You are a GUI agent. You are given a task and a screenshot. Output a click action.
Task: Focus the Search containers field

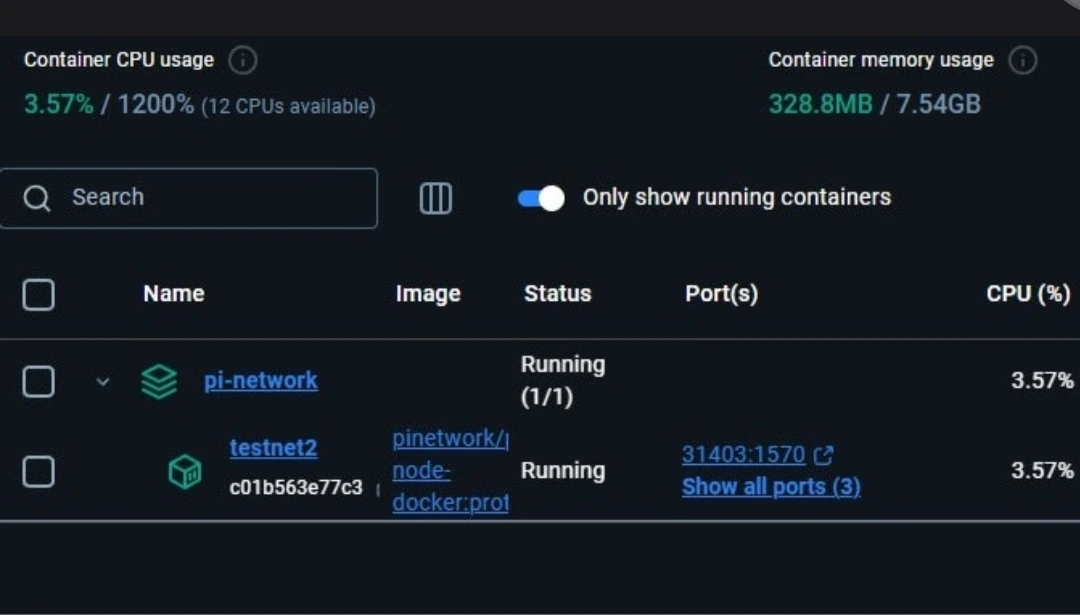click(x=189, y=198)
